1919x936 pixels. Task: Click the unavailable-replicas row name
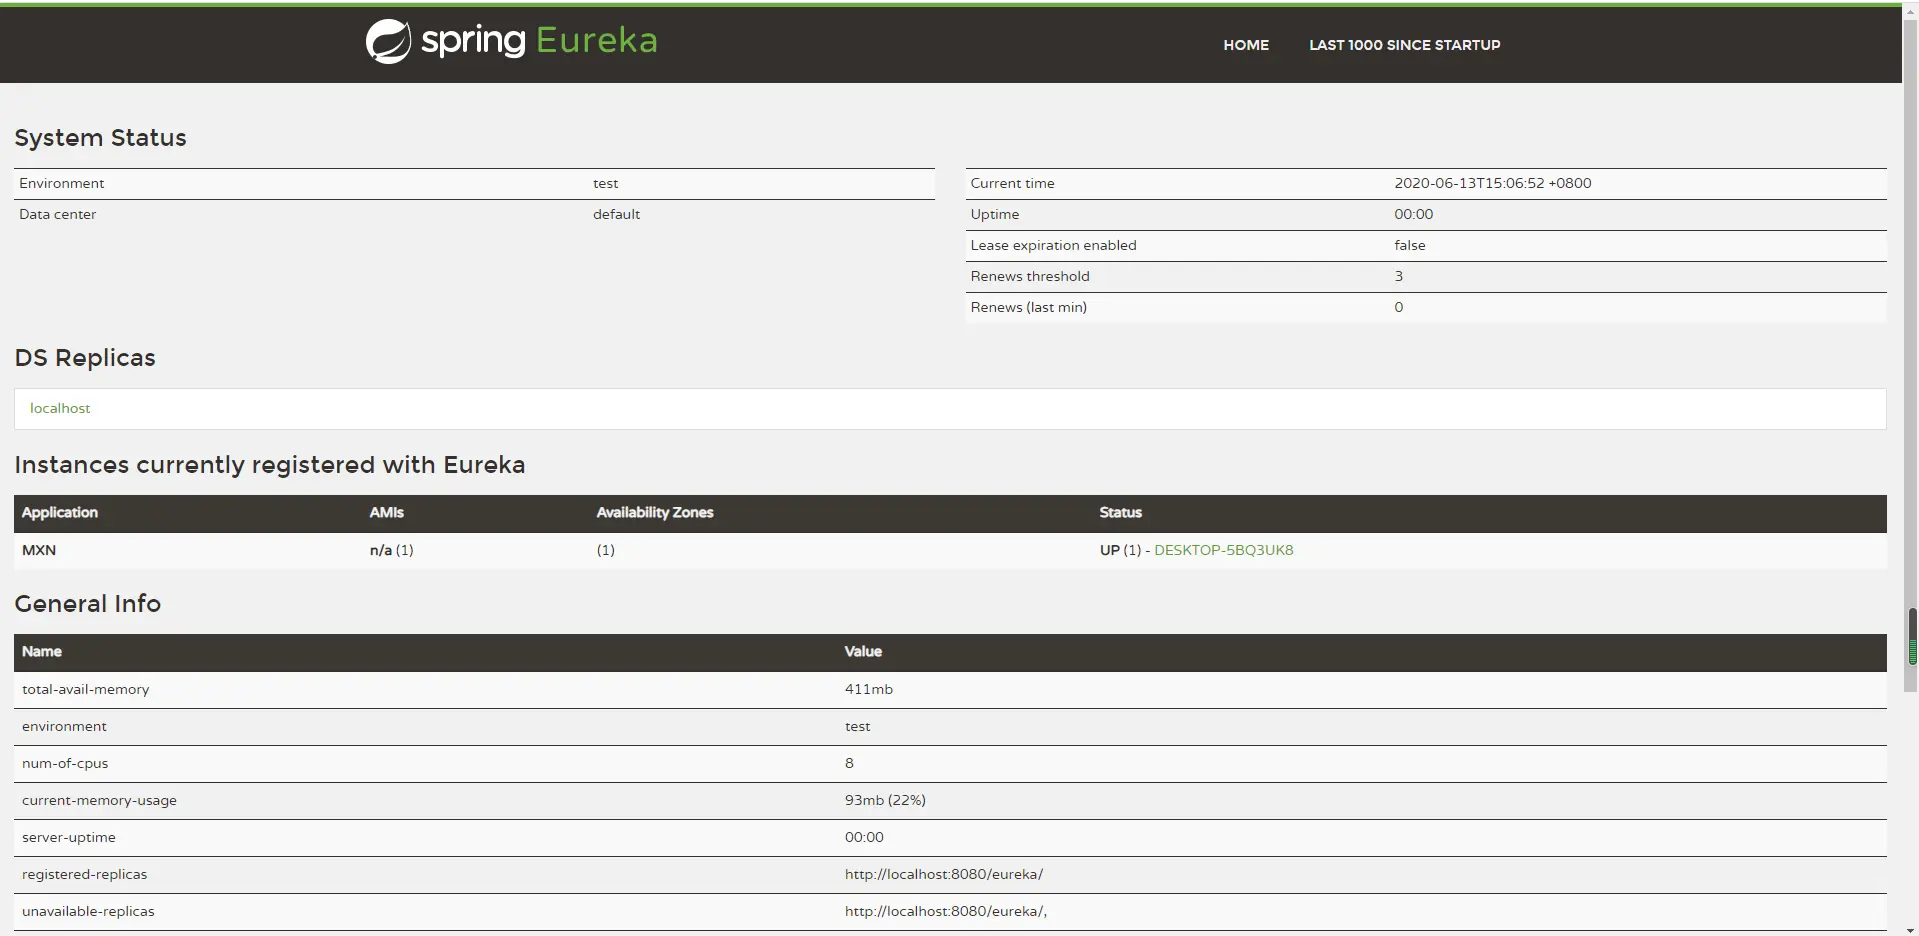pos(88,911)
